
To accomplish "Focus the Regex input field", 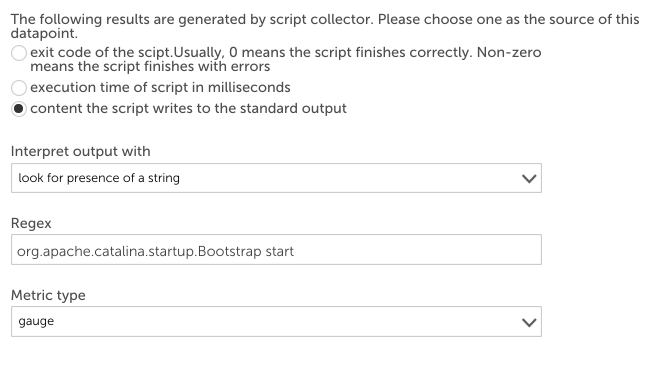I will [x=276, y=250].
